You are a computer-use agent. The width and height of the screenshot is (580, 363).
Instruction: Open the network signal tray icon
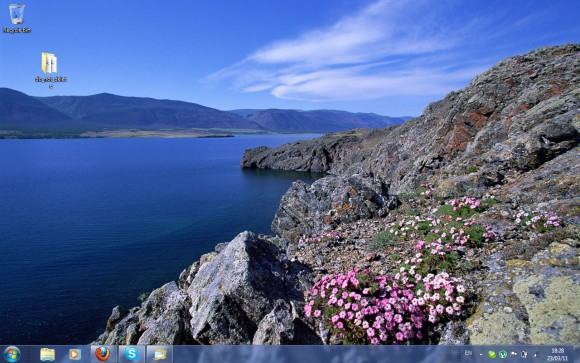point(536,354)
